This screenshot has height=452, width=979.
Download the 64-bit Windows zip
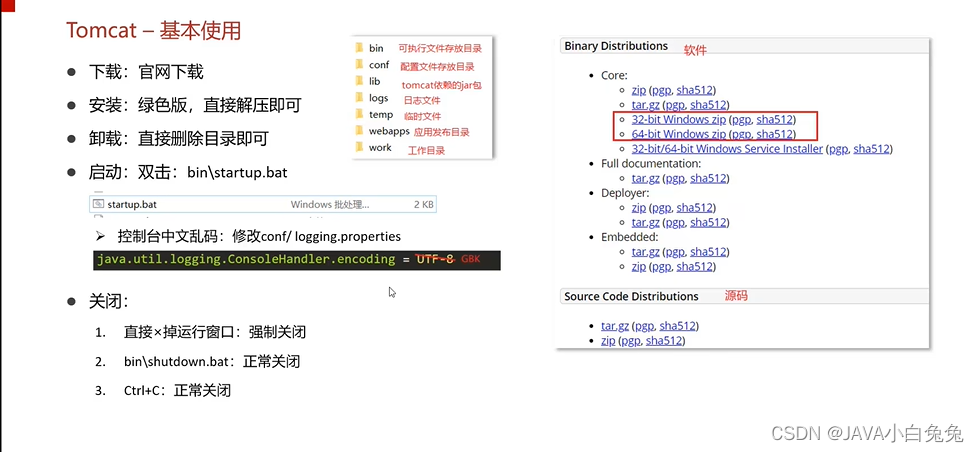679,134
